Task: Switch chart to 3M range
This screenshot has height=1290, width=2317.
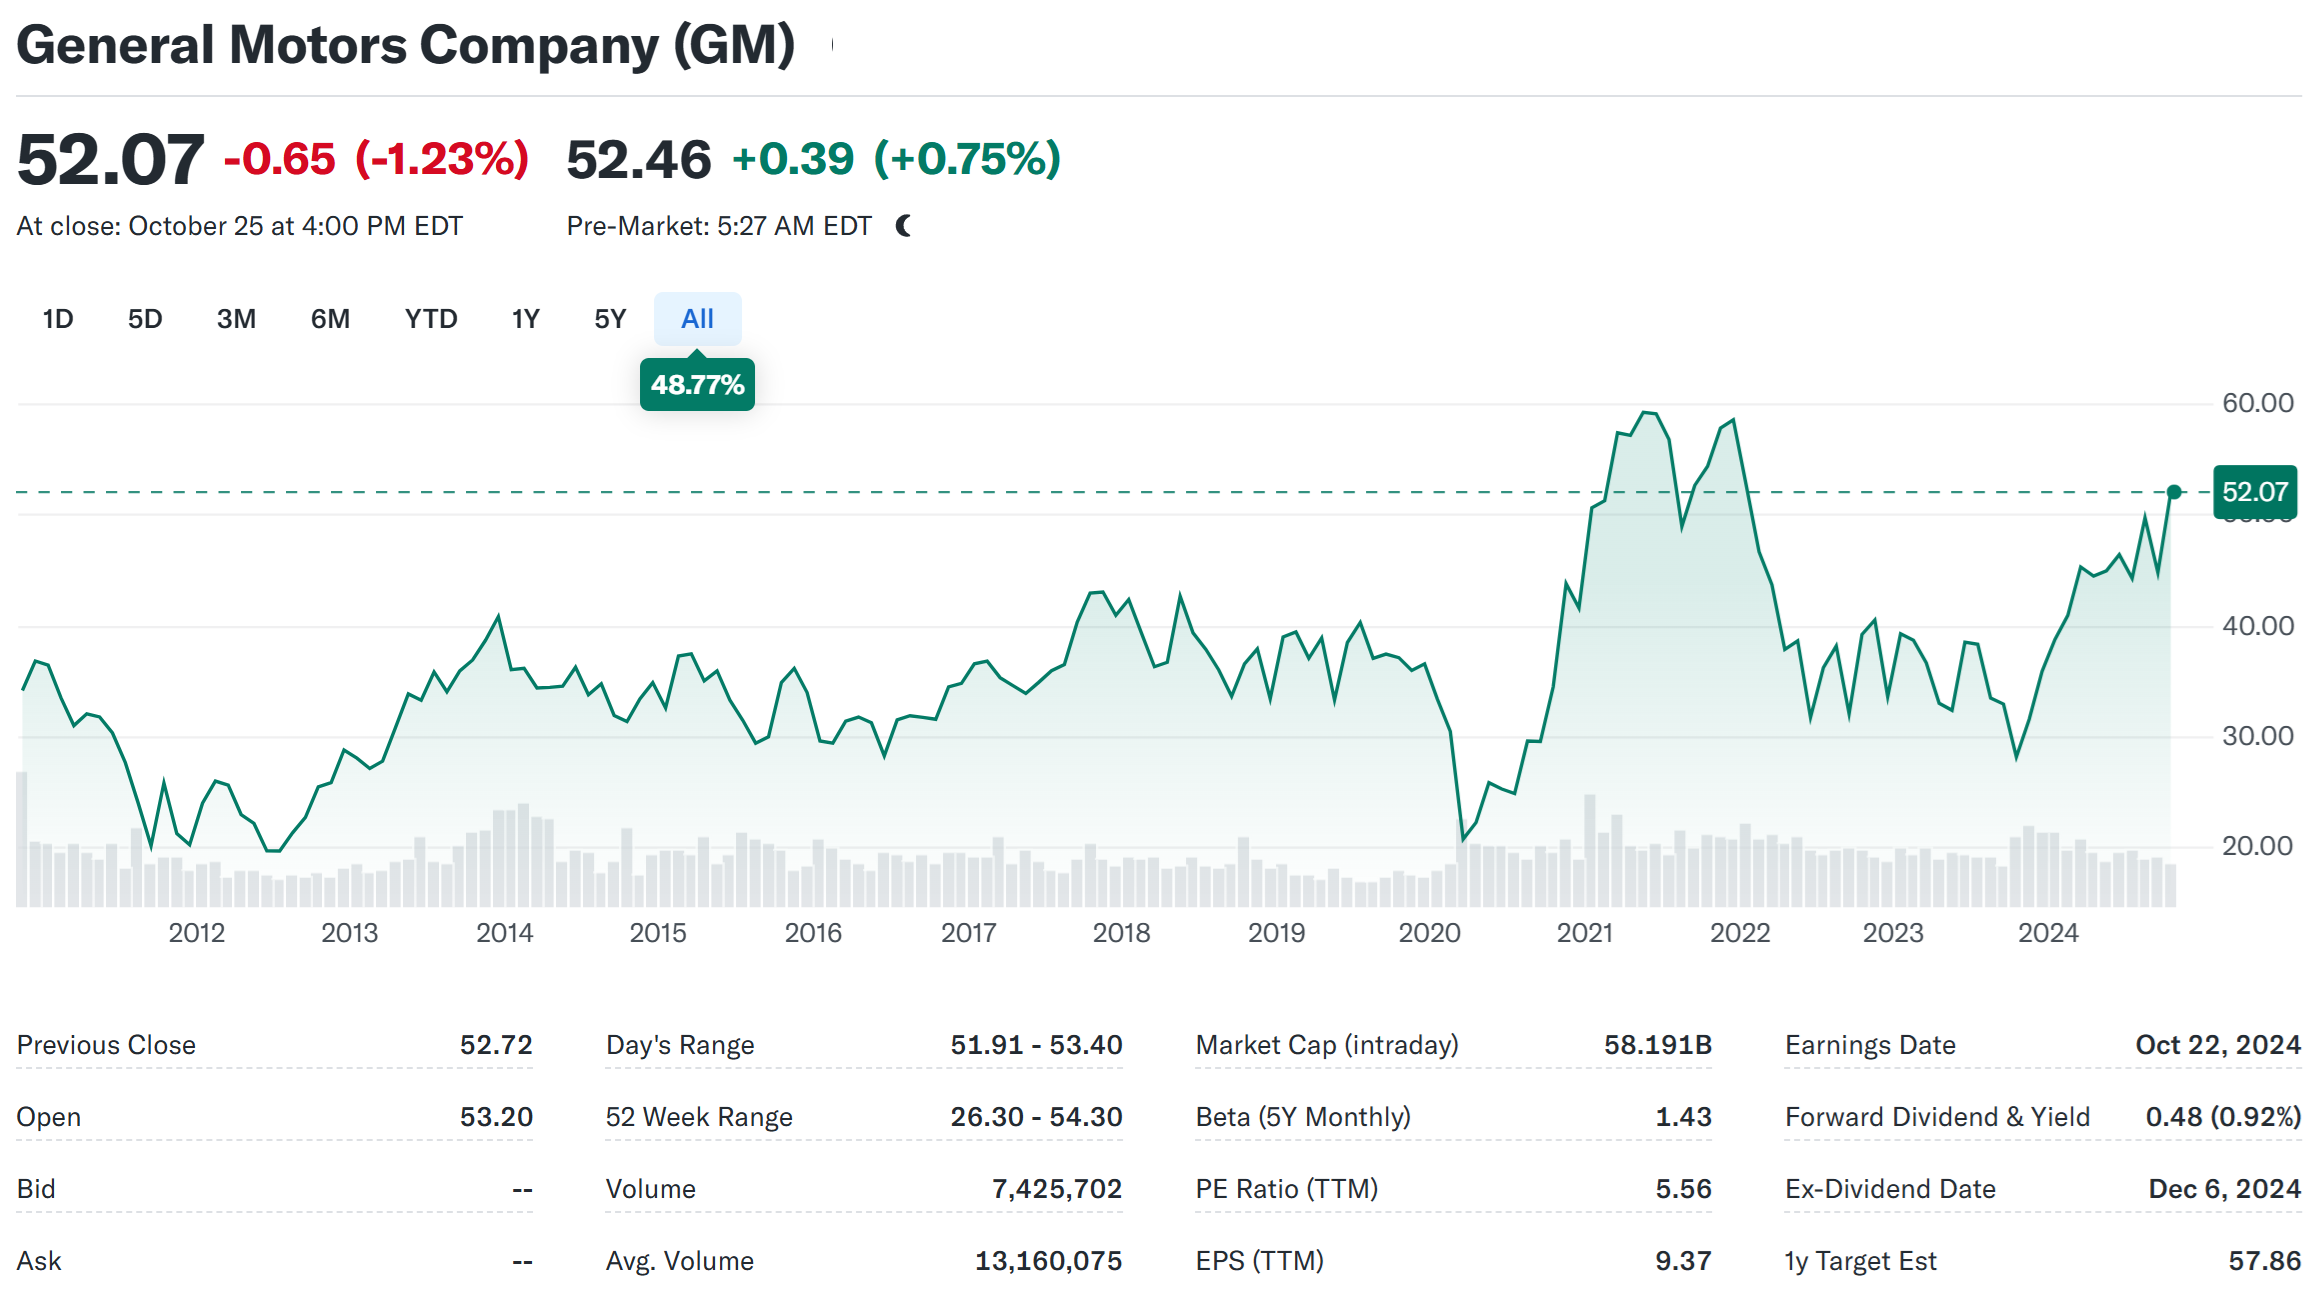Action: [x=236, y=319]
